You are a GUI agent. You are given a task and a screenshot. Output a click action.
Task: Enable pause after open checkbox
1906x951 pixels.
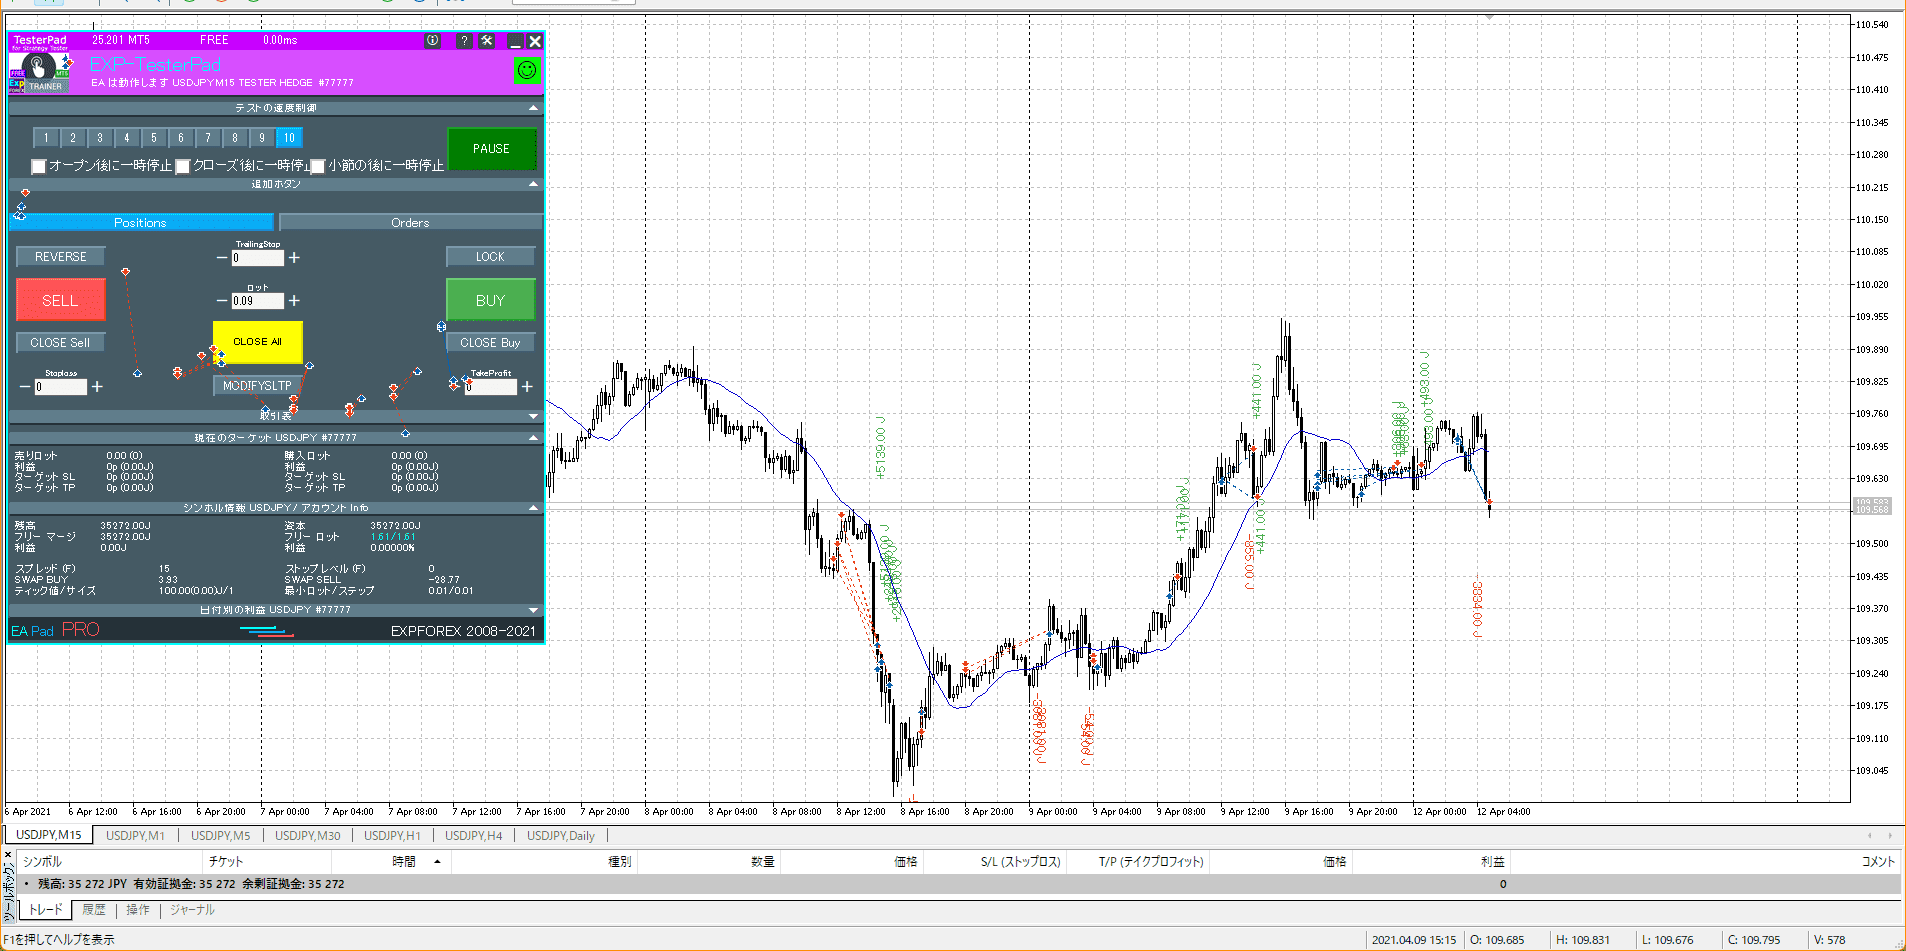39,166
